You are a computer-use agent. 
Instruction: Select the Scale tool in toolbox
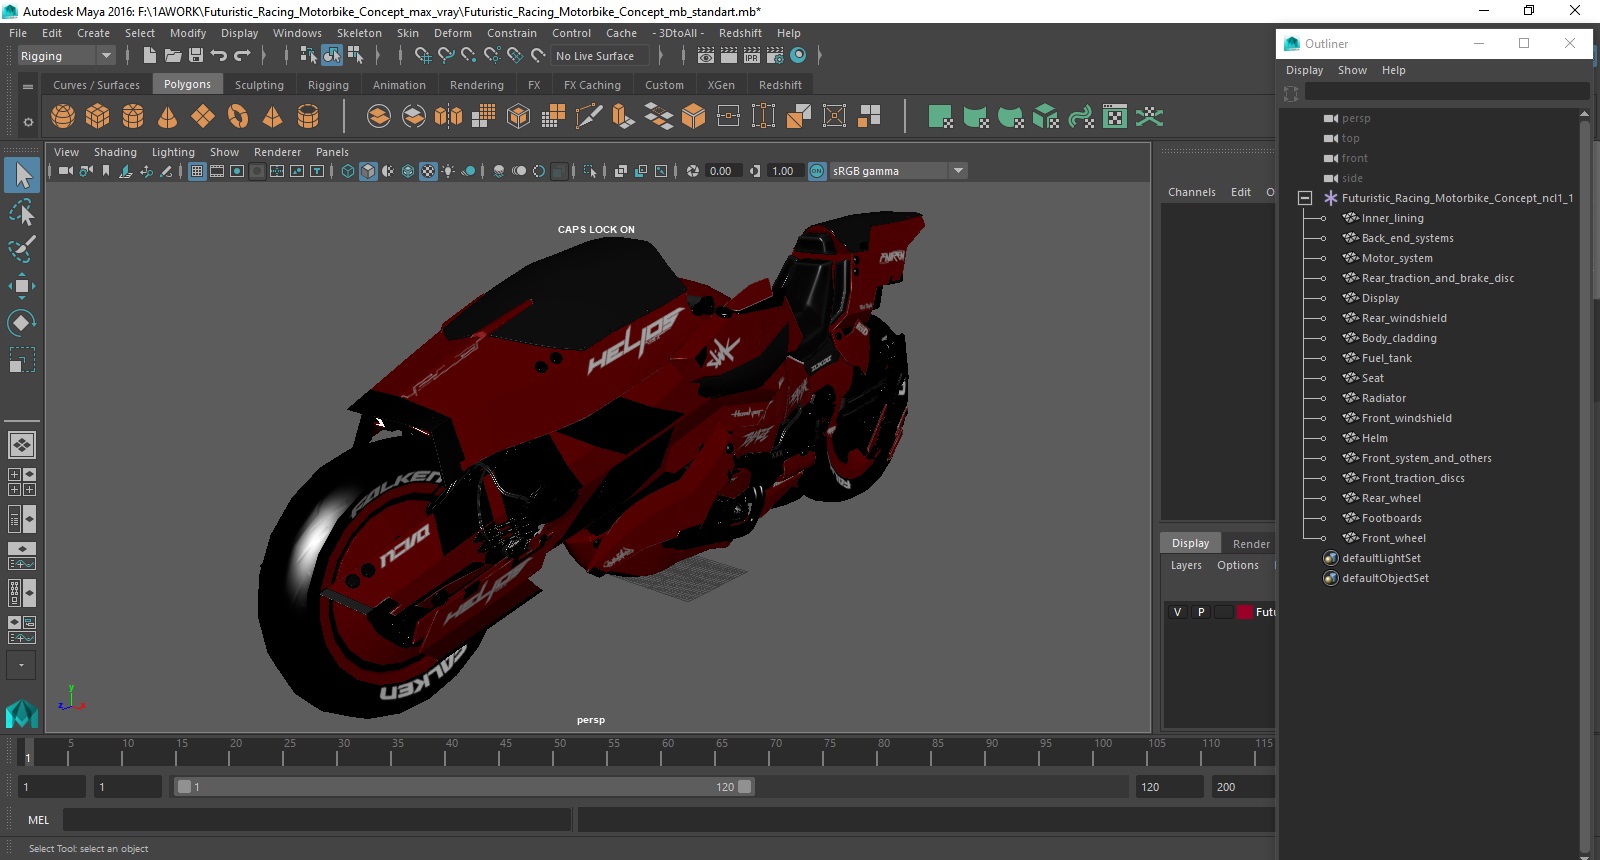click(22, 360)
